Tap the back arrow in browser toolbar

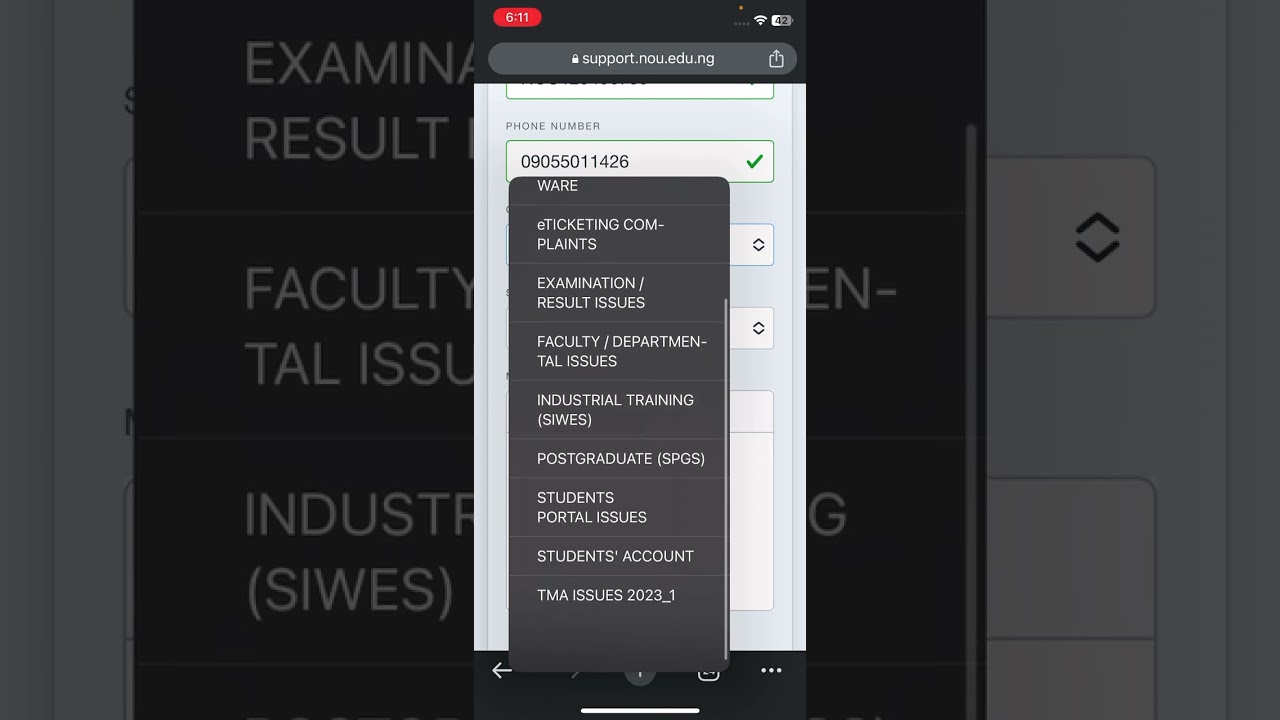502,671
